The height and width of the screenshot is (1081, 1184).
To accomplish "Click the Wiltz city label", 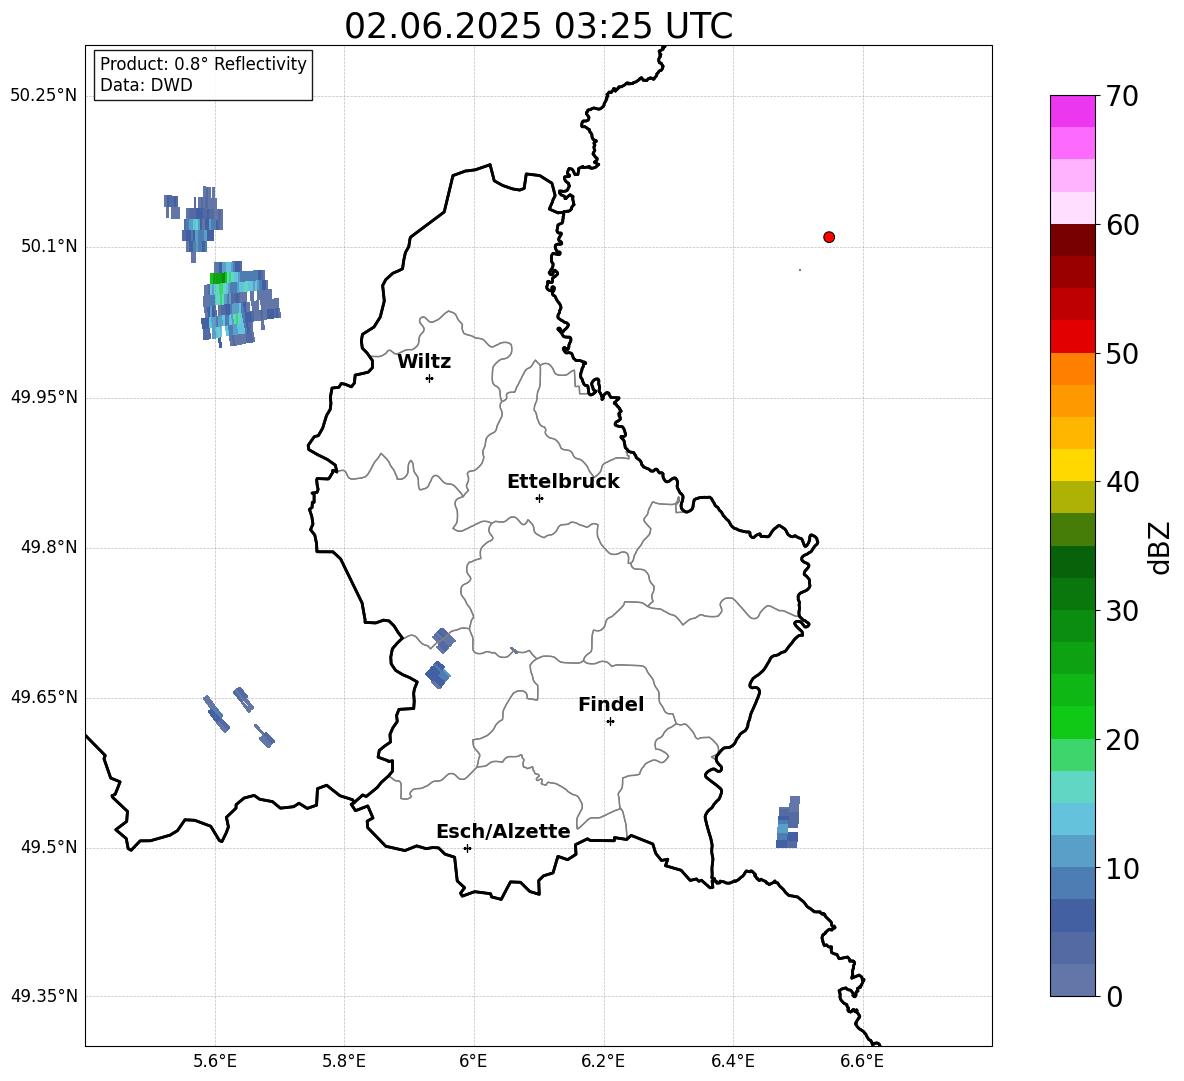I will [424, 362].
